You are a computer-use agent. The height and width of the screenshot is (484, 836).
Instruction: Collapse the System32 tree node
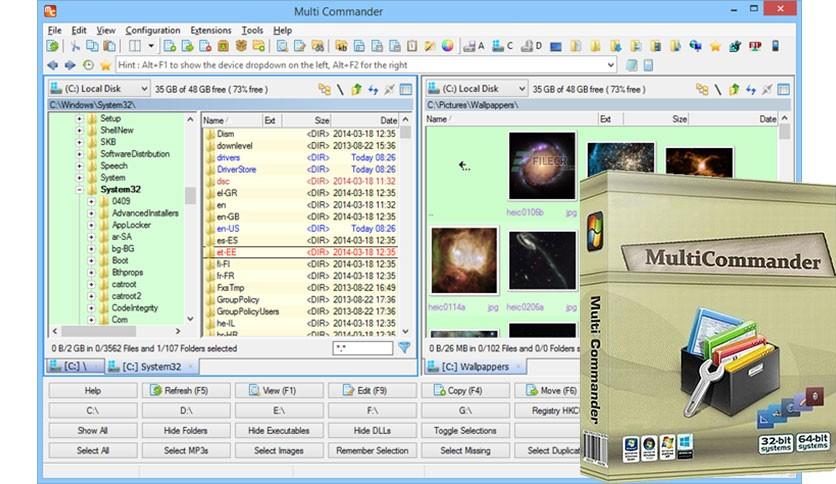pos(79,189)
